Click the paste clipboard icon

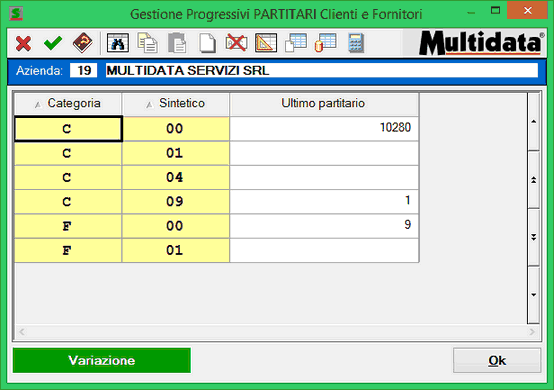click(177, 43)
